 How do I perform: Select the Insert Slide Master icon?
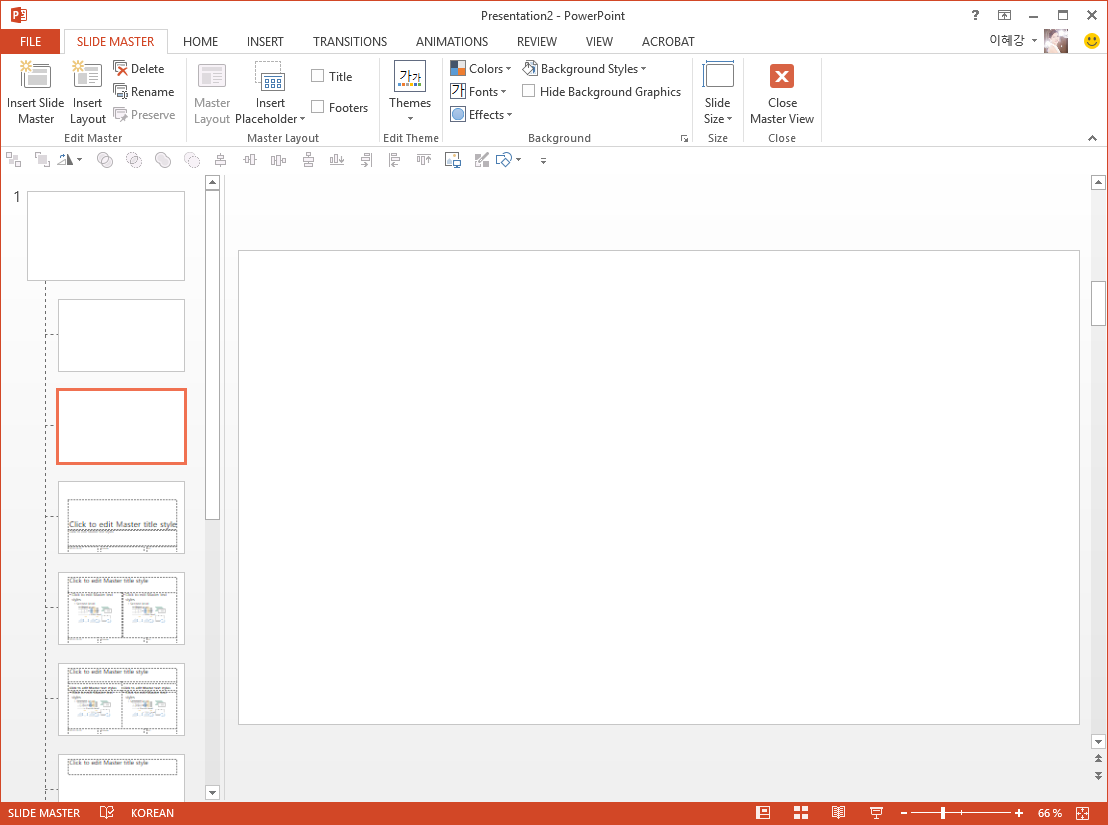[35, 90]
